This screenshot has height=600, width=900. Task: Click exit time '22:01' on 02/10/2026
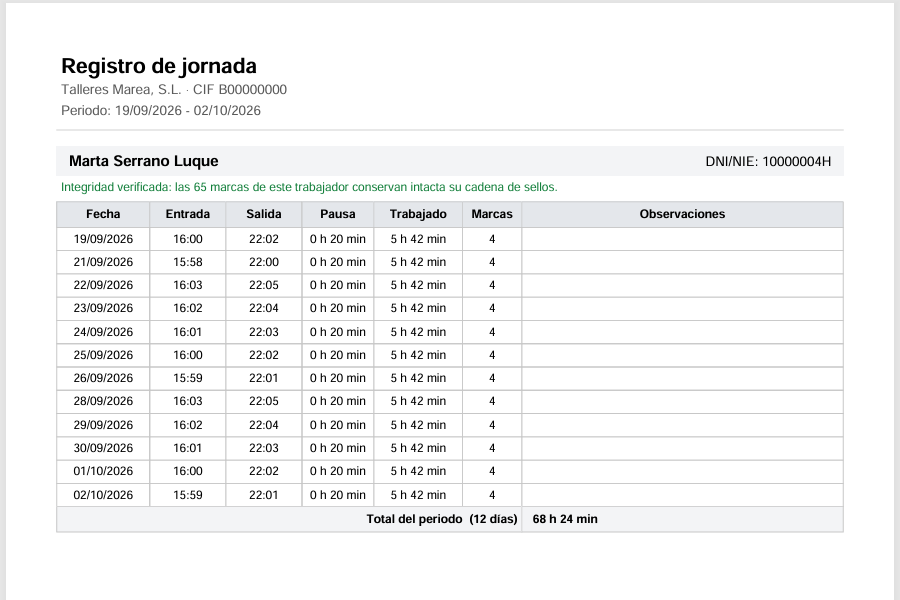coord(264,495)
